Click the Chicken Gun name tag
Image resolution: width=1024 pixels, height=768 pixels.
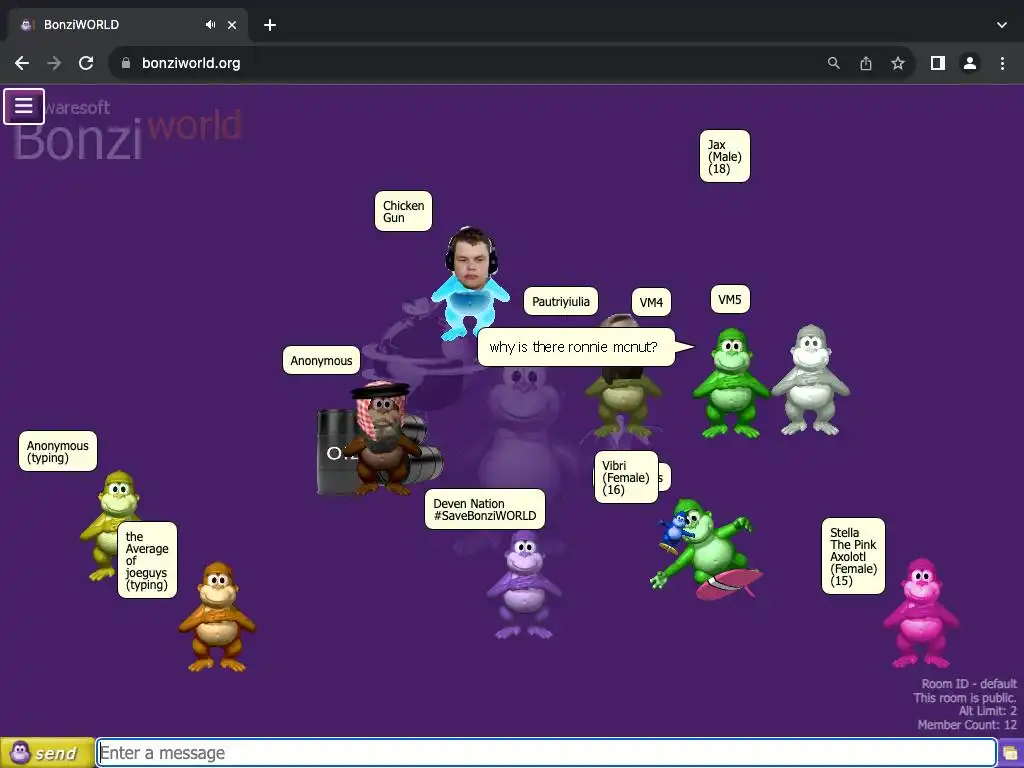tap(403, 211)
